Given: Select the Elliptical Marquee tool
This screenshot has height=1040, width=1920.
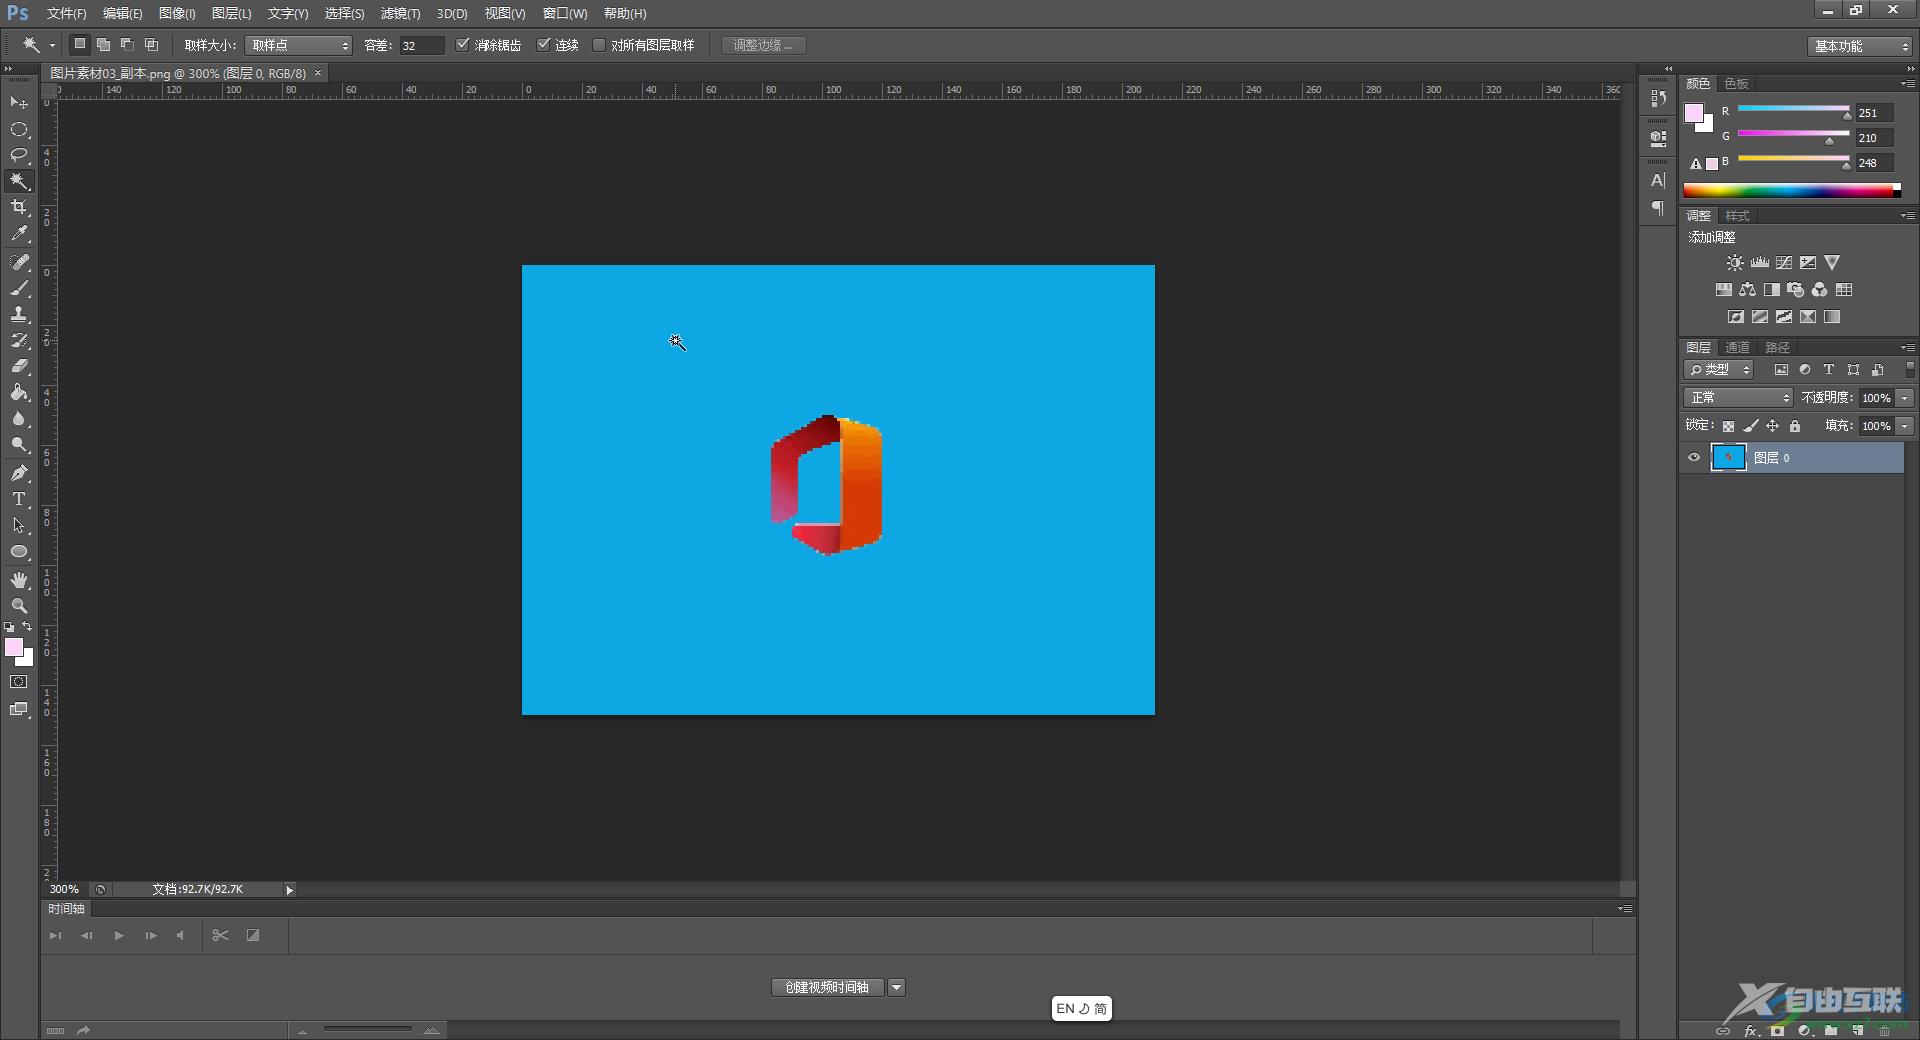Looking at the screenshot, I should tap(18, 129).
